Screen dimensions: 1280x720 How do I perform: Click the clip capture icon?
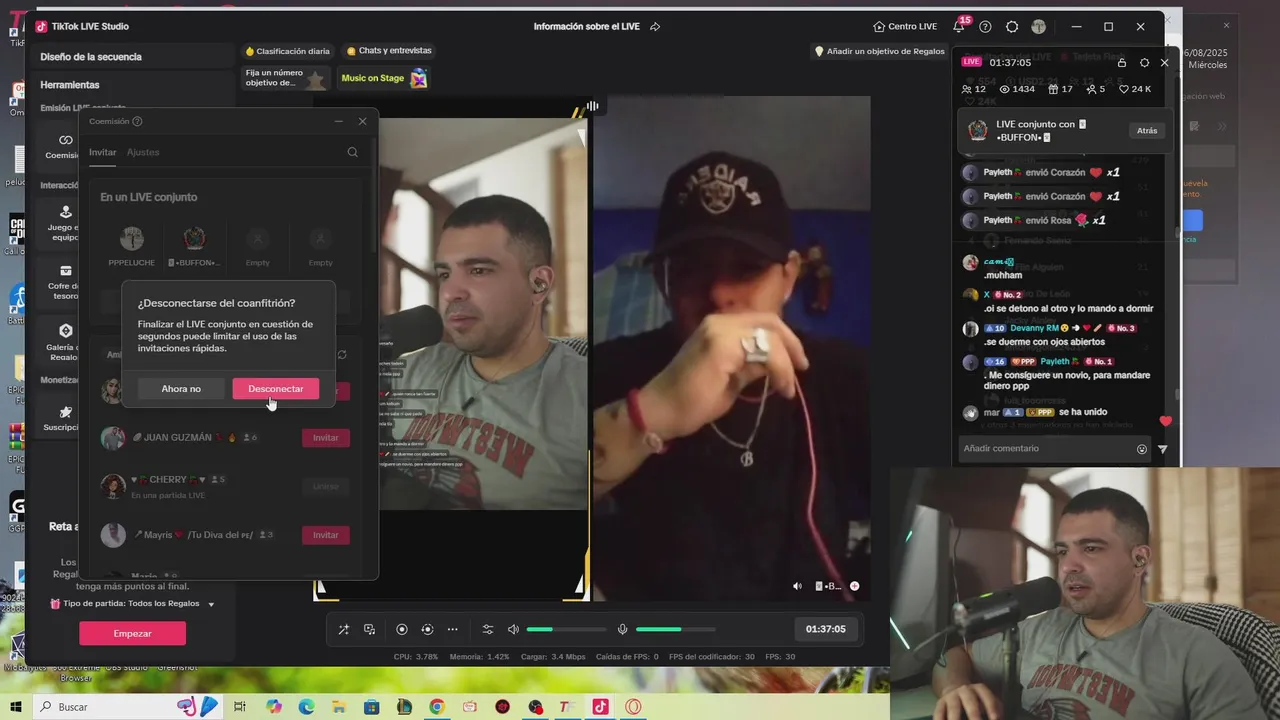point(427,629)
